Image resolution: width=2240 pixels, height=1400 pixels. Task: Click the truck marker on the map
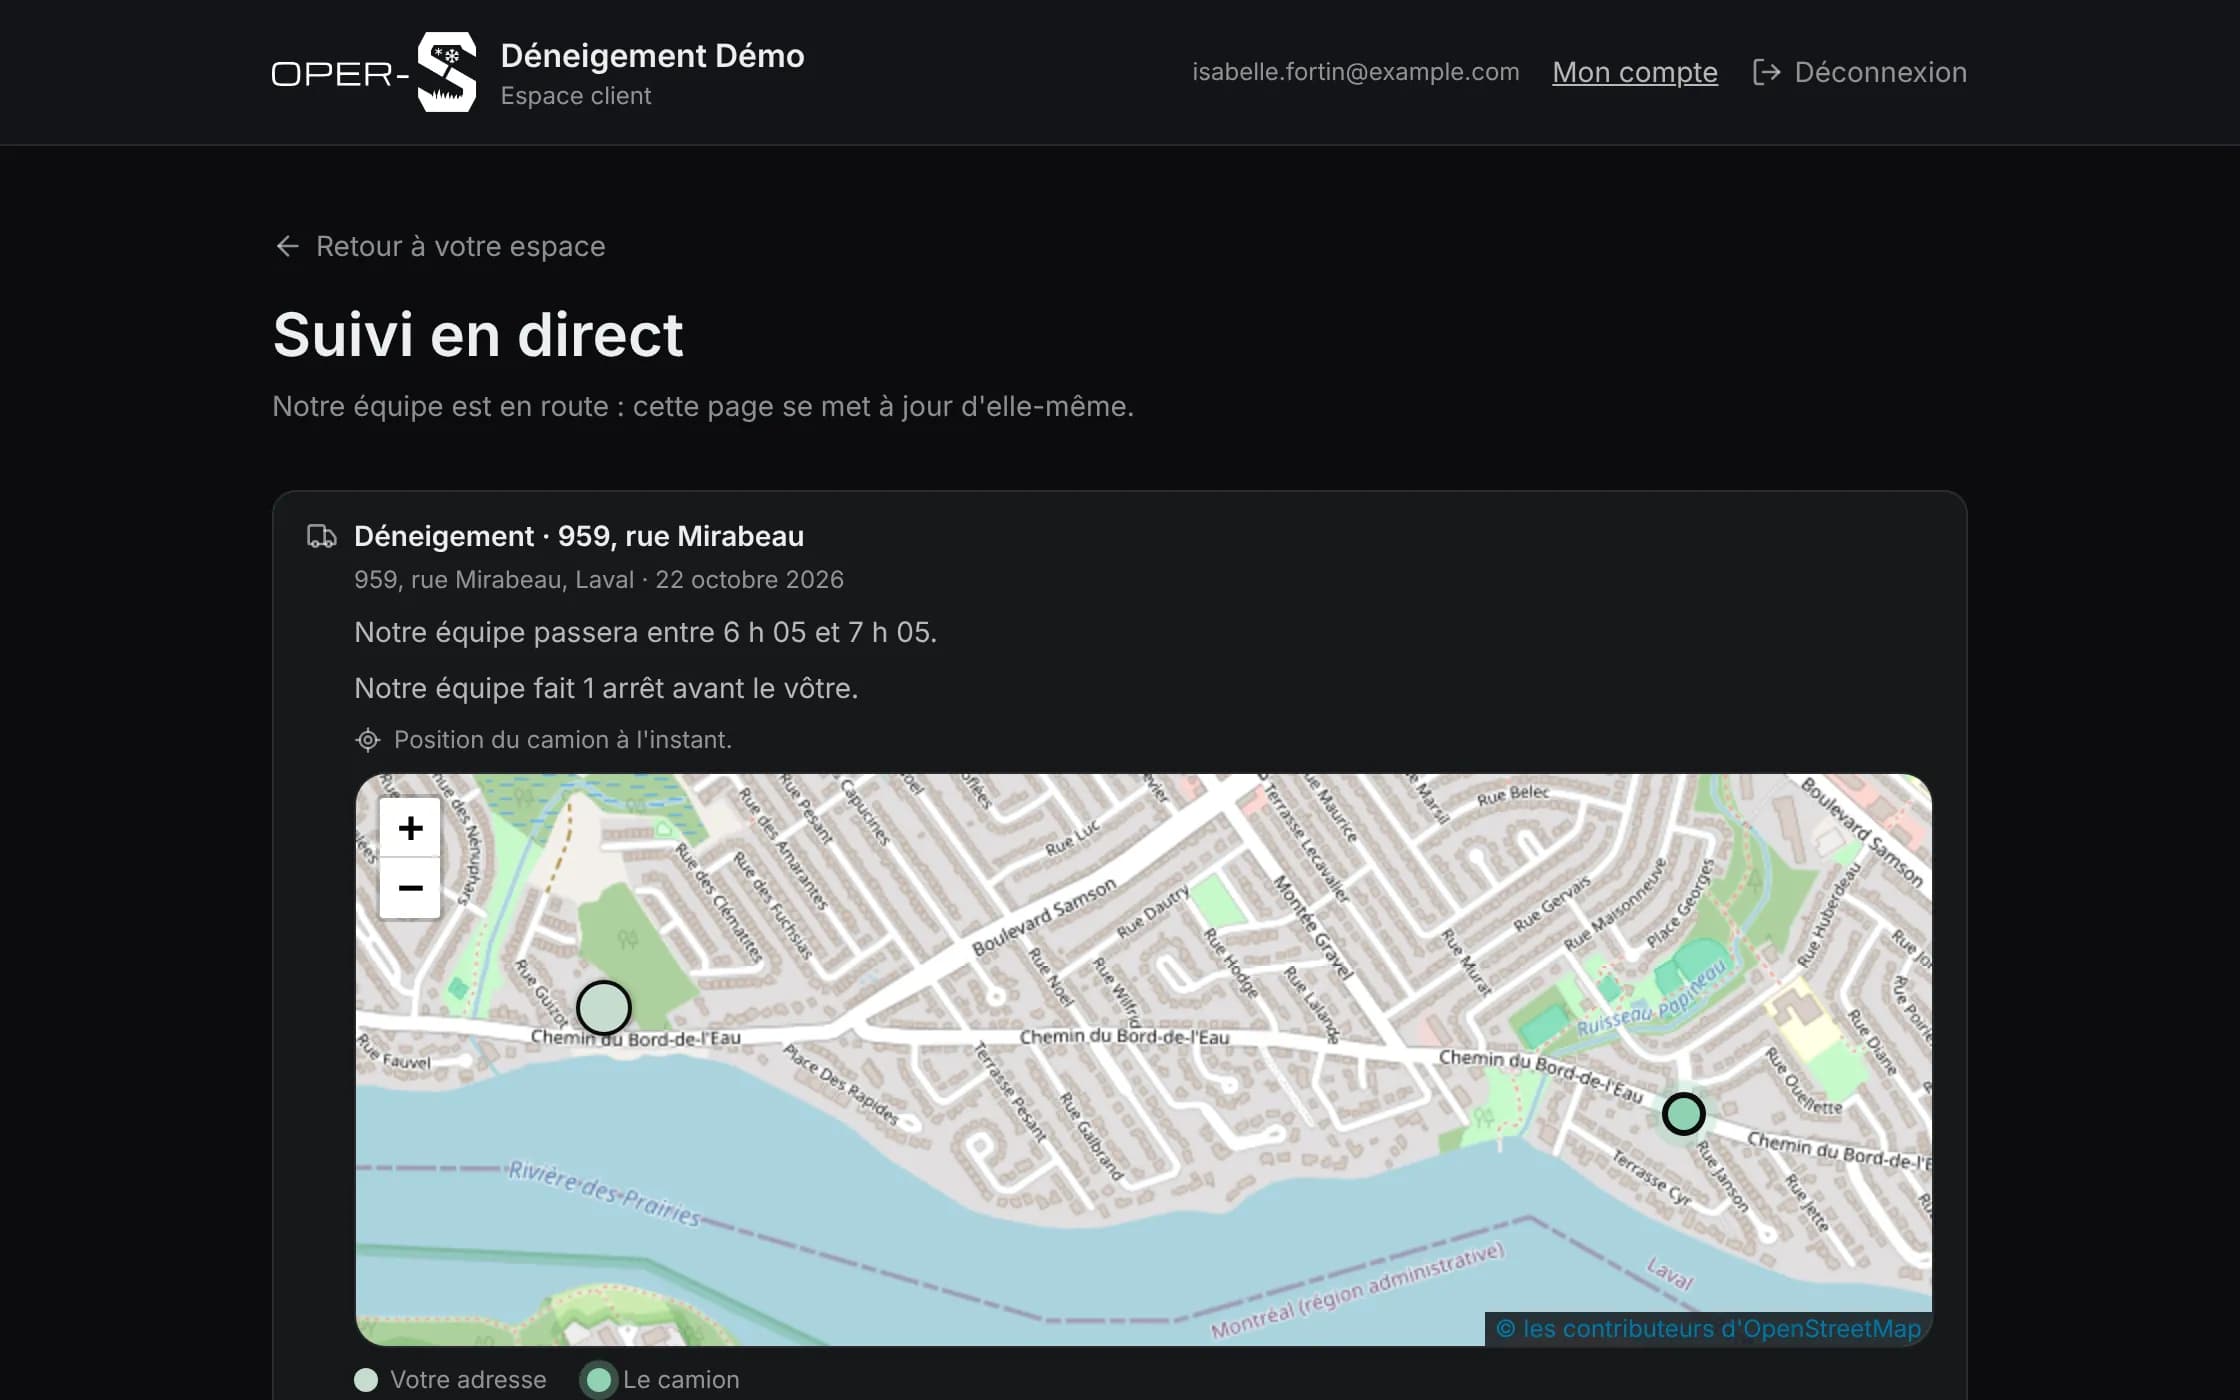[x=1683, y=1113]
